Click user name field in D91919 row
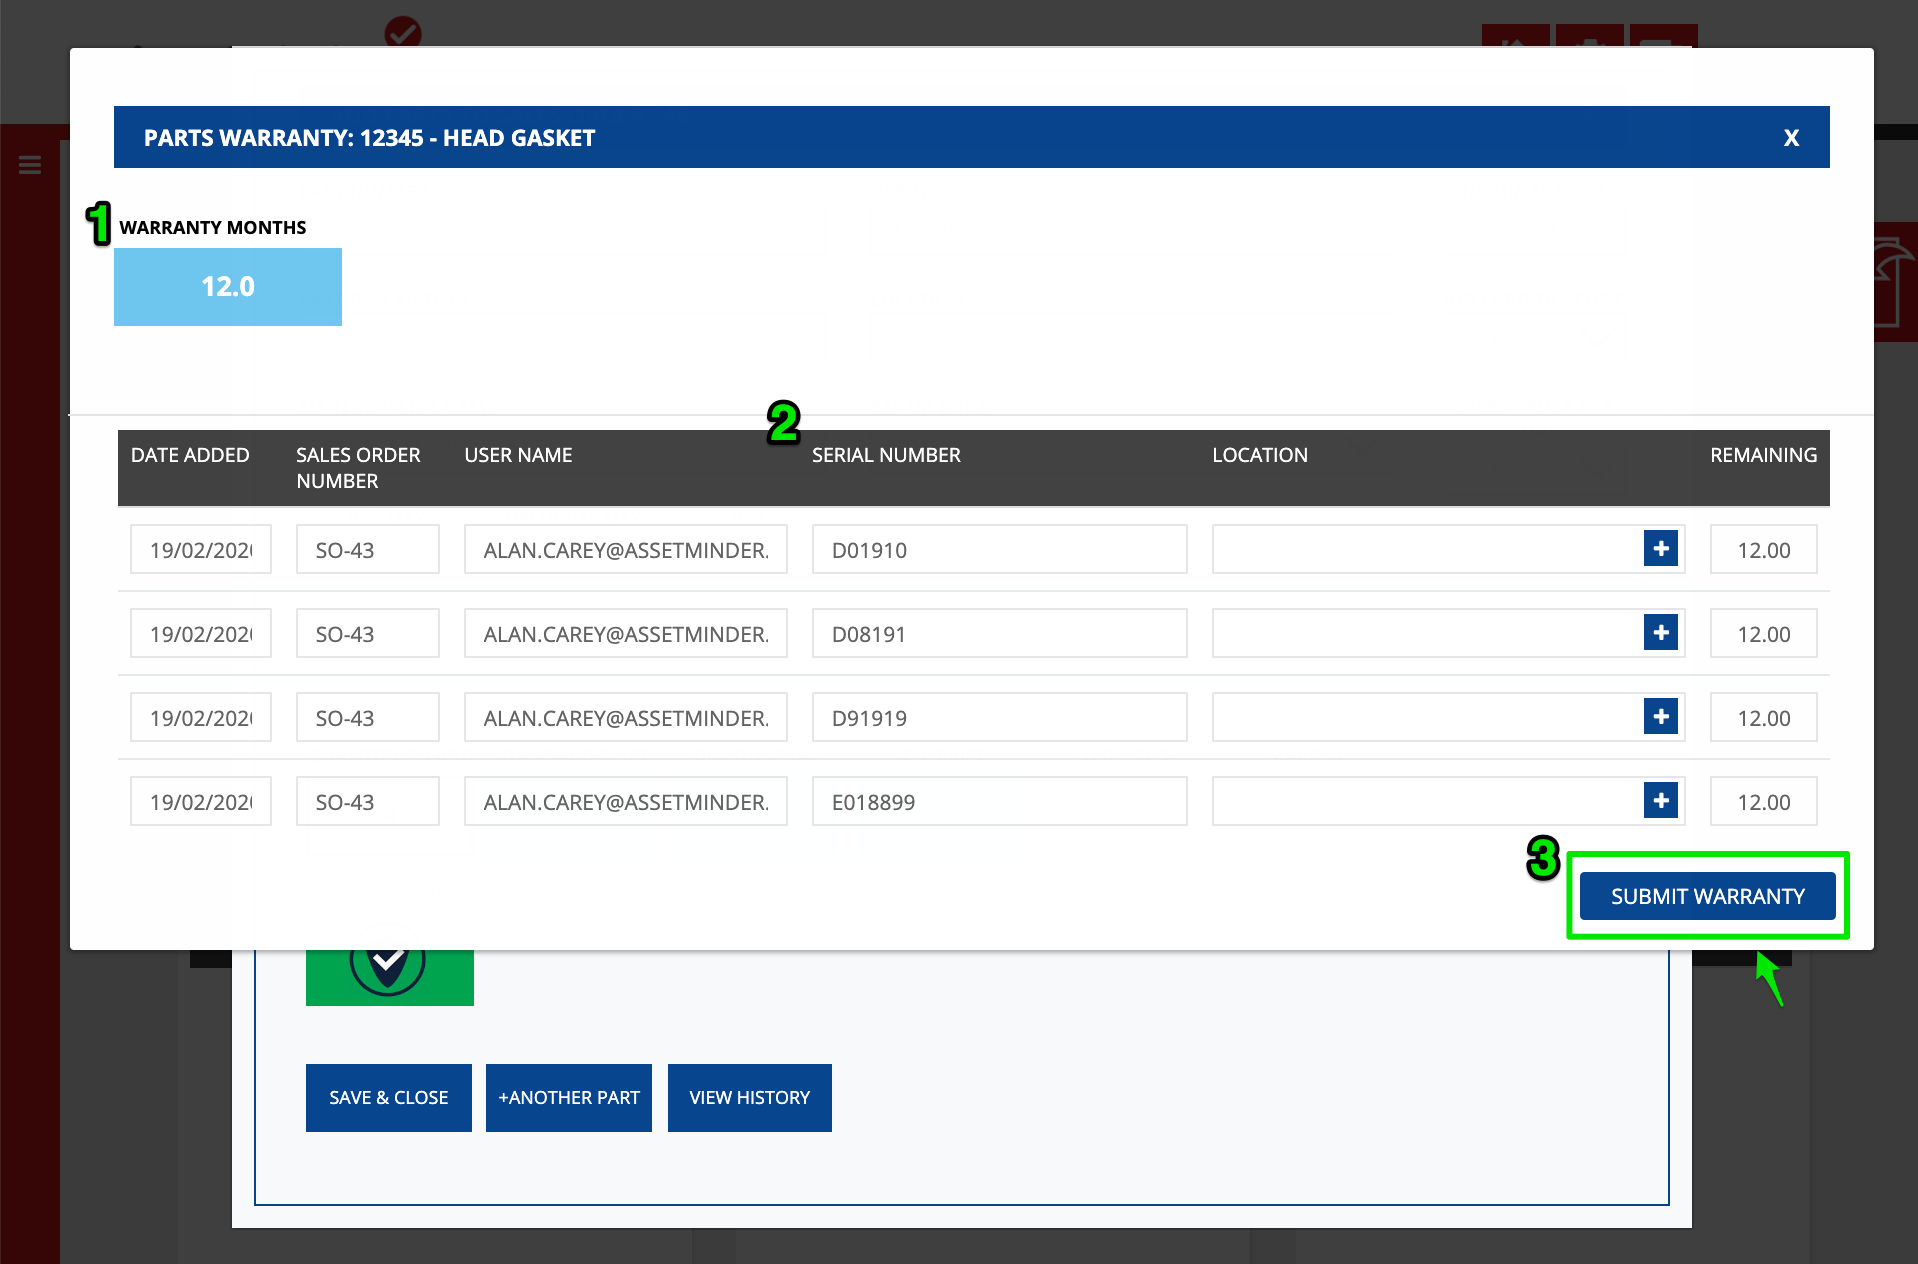This screenshot has width=1918, height=1264. (x=626, y=717)
